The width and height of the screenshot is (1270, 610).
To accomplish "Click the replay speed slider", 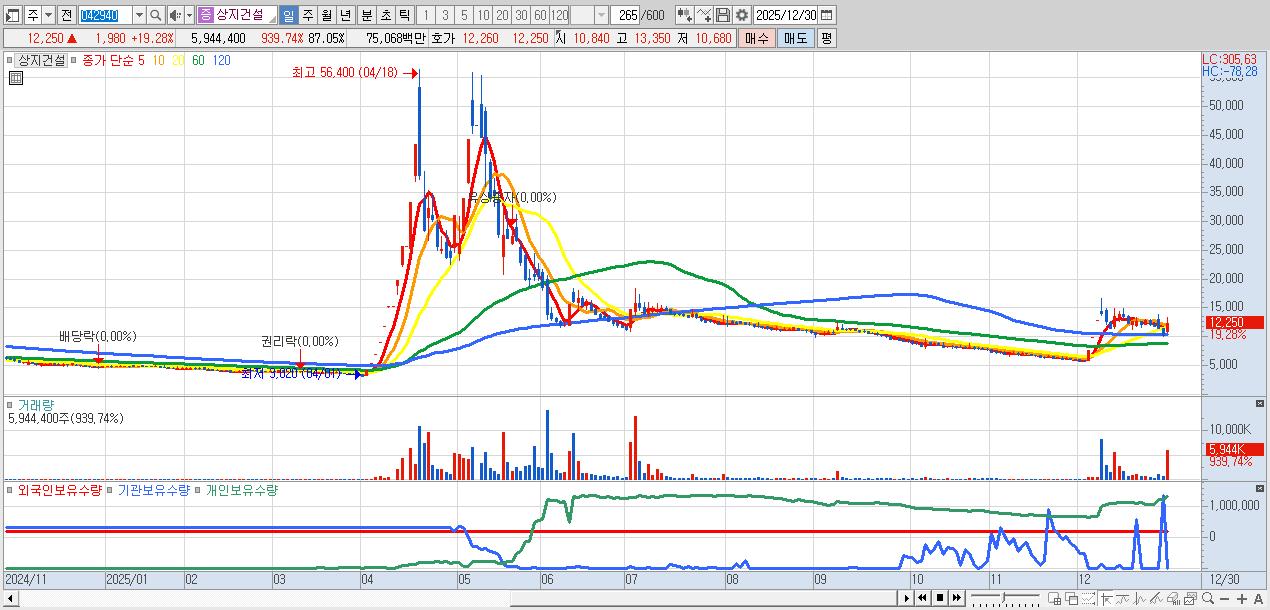I will tap(1005, 598).
